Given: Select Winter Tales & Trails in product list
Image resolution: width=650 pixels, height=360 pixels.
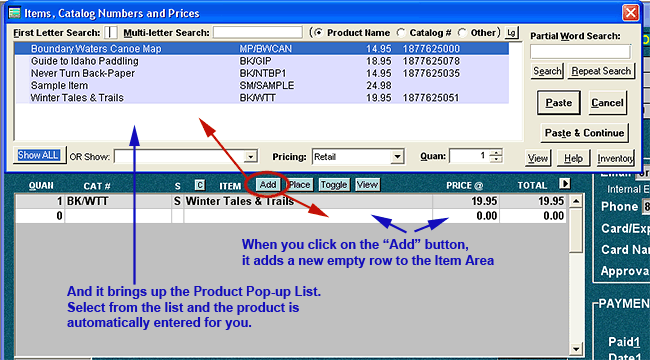Looking at the screenshot, I should point(262,98).
